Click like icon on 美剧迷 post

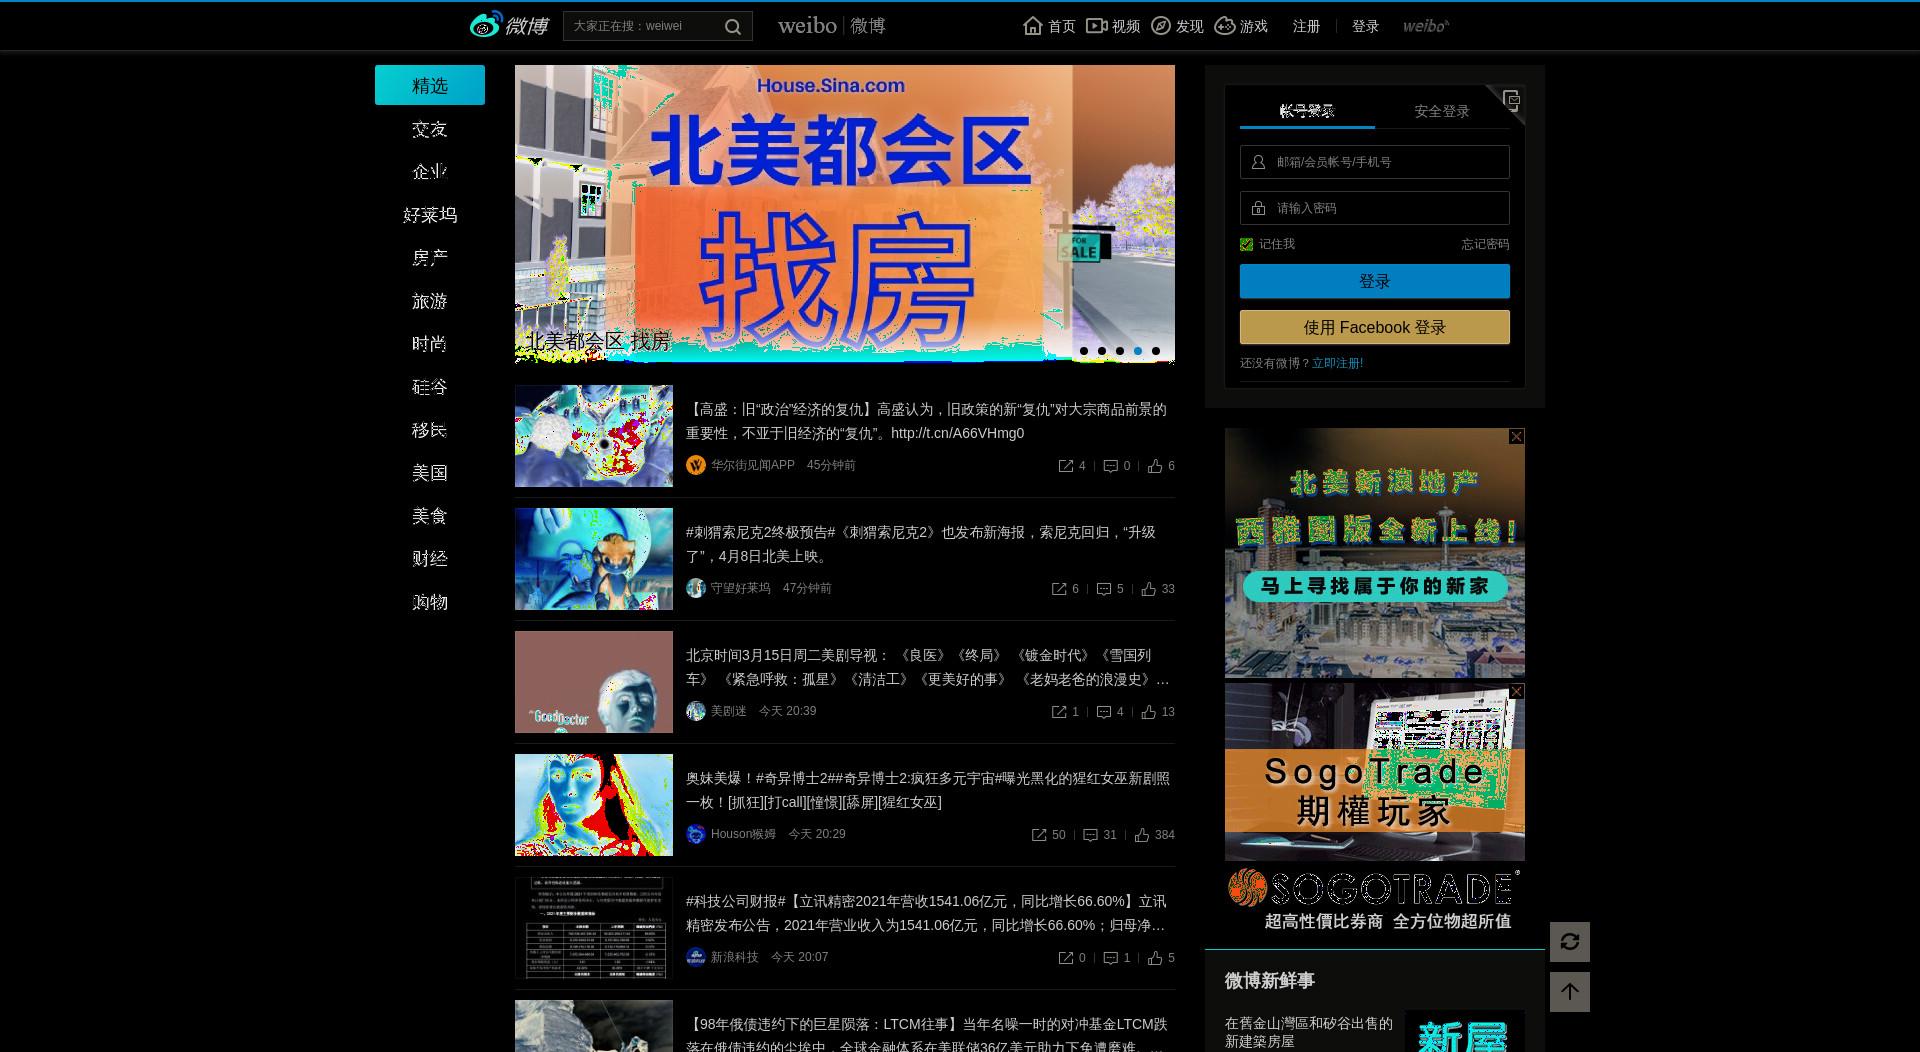[1149, 712]
